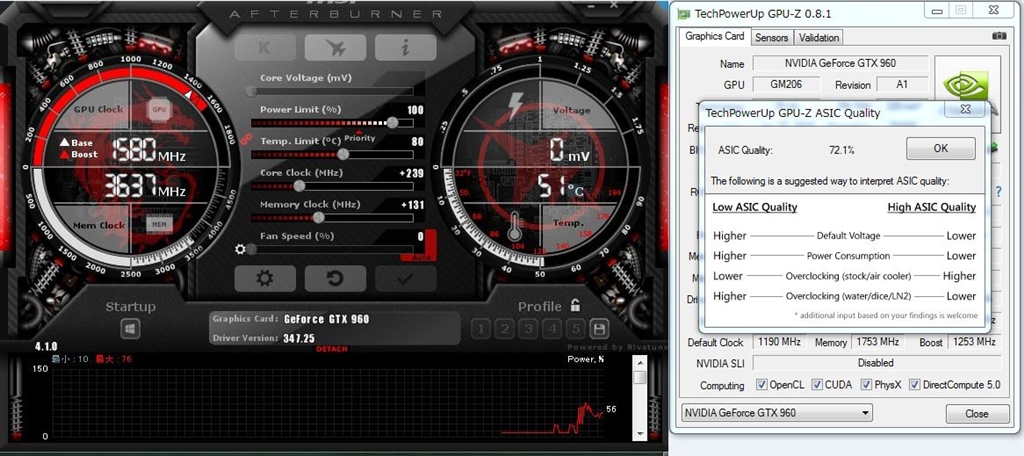Click the Driver Version 347.25 text

tap(299, 338)
